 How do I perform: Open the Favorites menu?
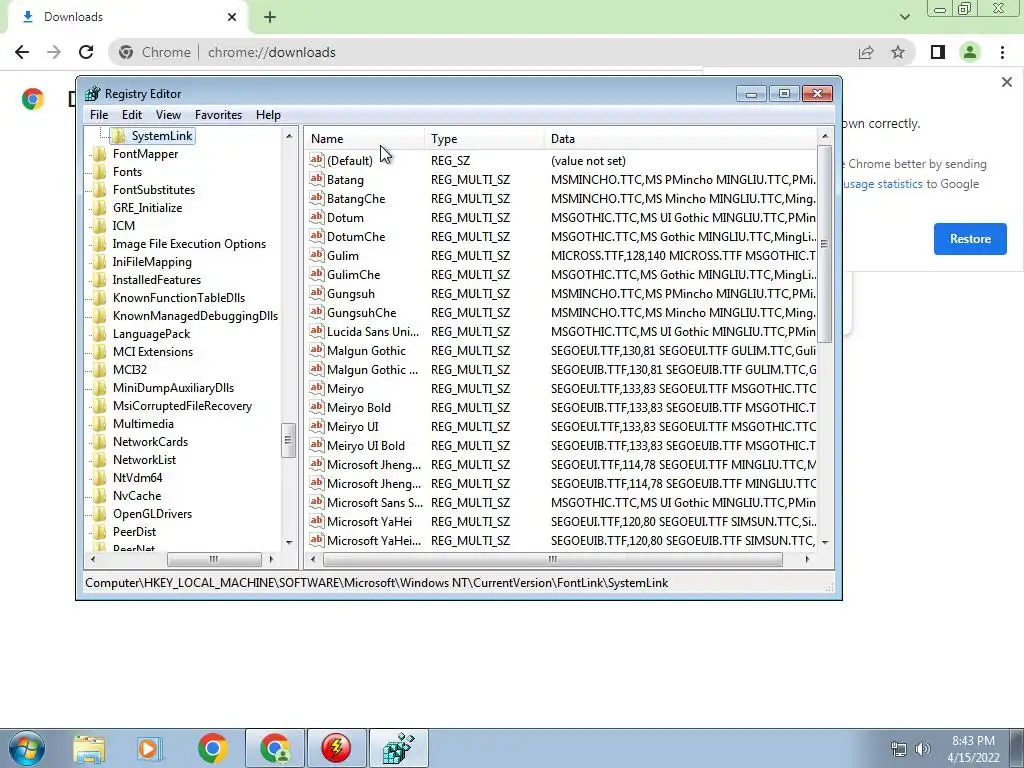[218, 115]
